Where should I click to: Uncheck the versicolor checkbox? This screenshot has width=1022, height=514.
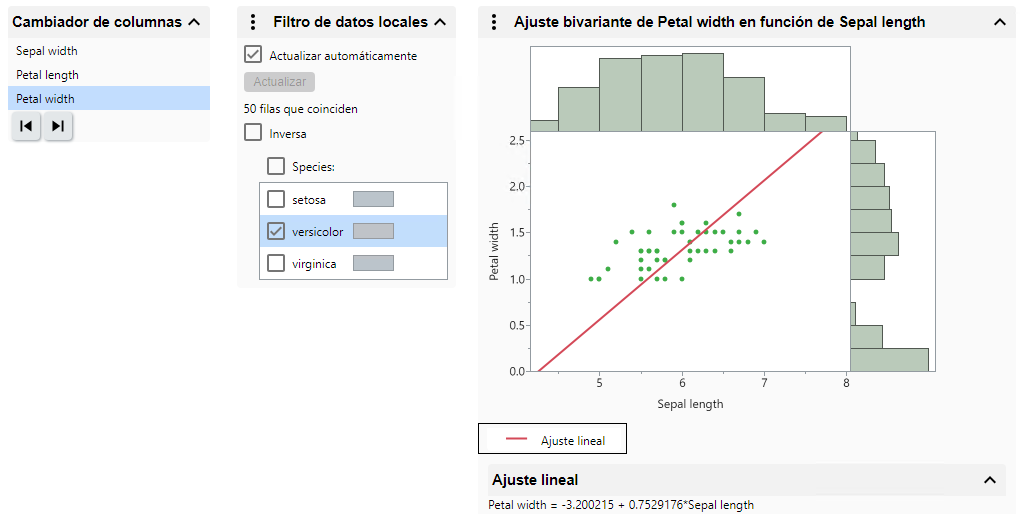(x=276, y=231)
